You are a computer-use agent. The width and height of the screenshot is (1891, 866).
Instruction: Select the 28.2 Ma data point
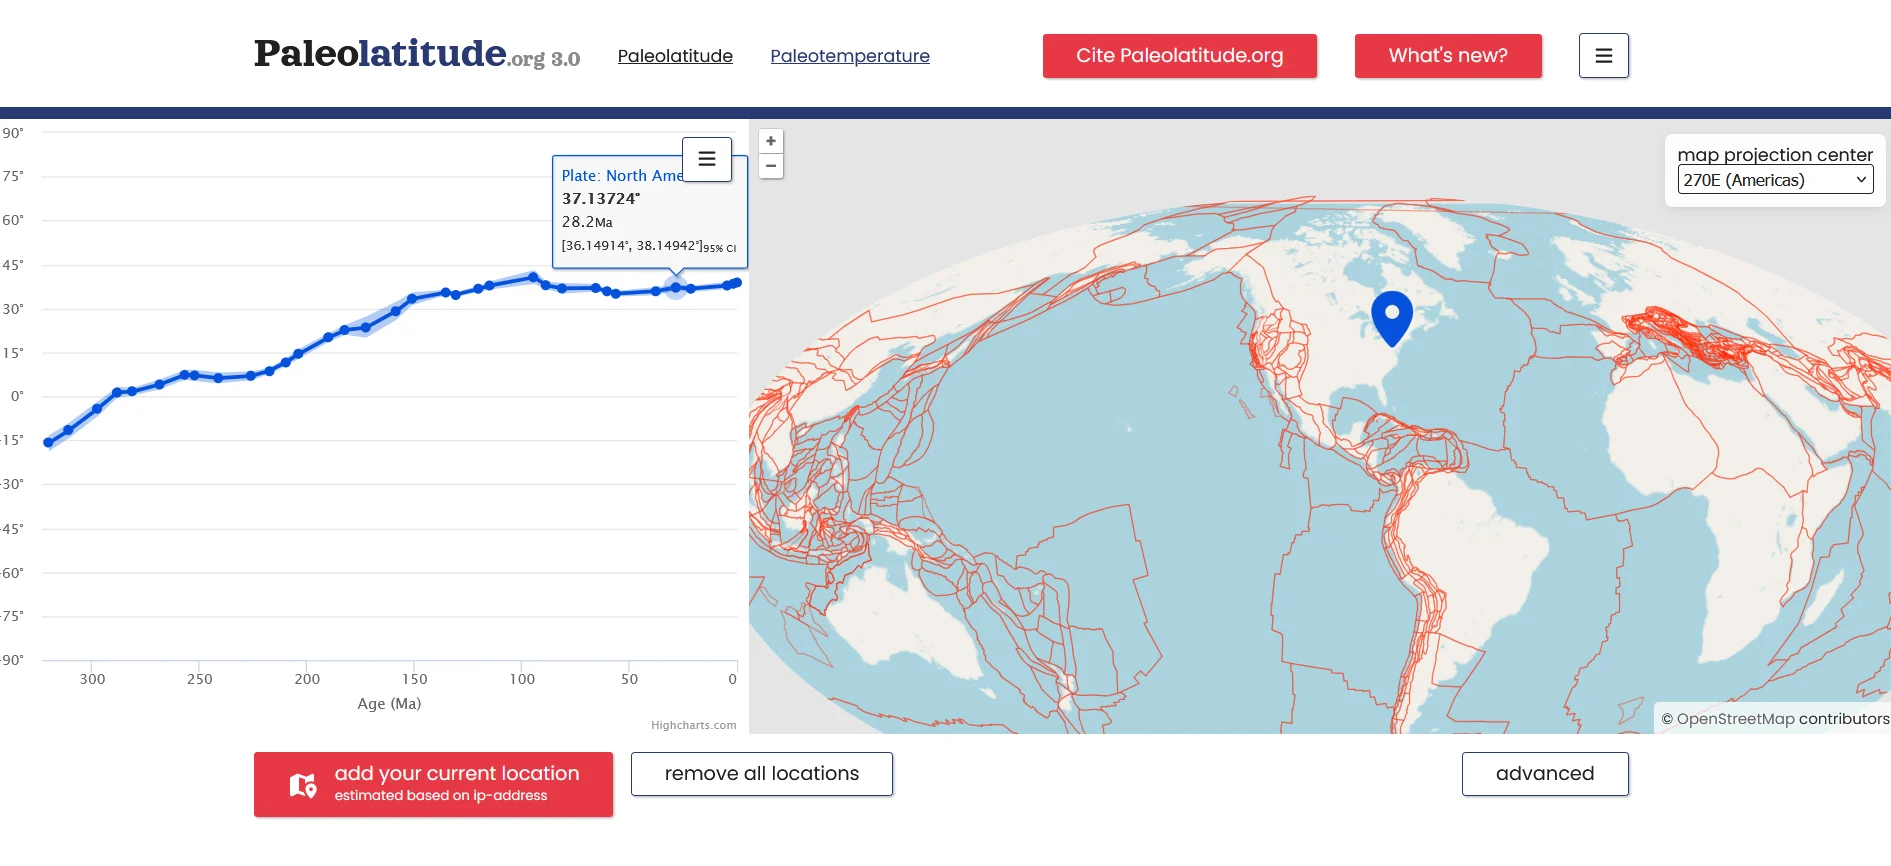click(x=676, y=288)
